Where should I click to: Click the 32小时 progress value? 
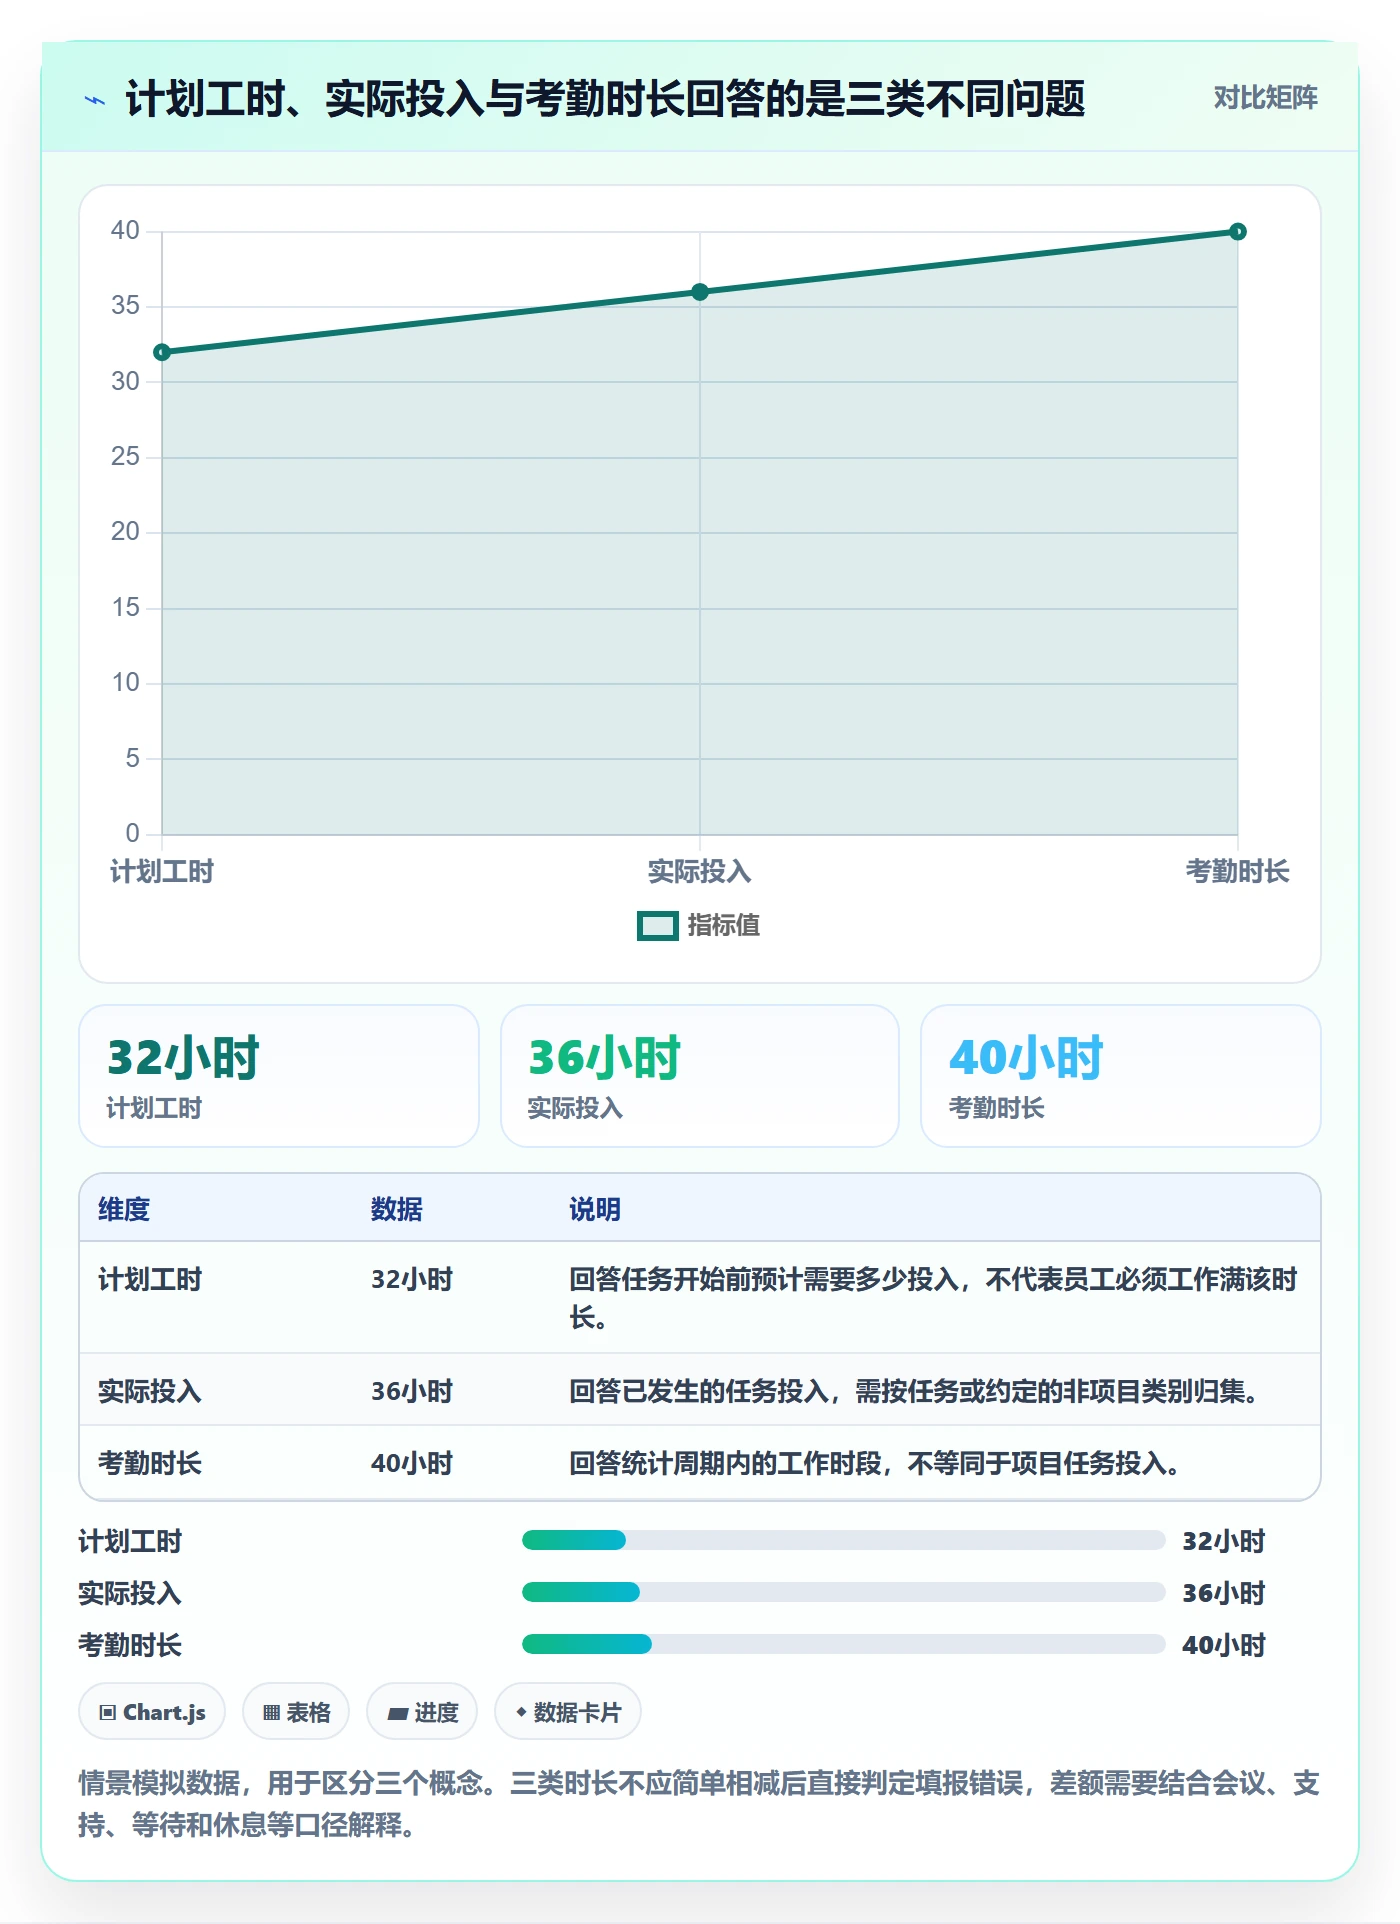[1224, 1541]
